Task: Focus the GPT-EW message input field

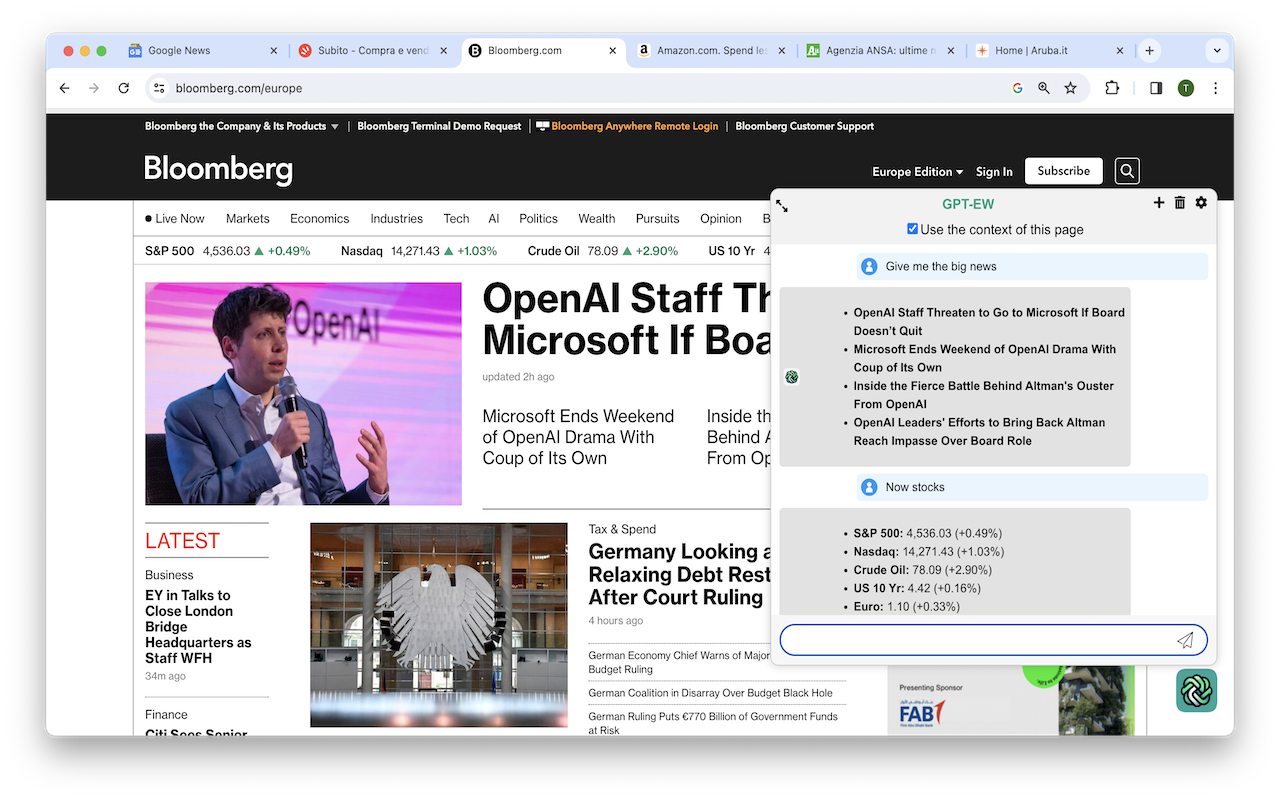Action: (994, 640)
